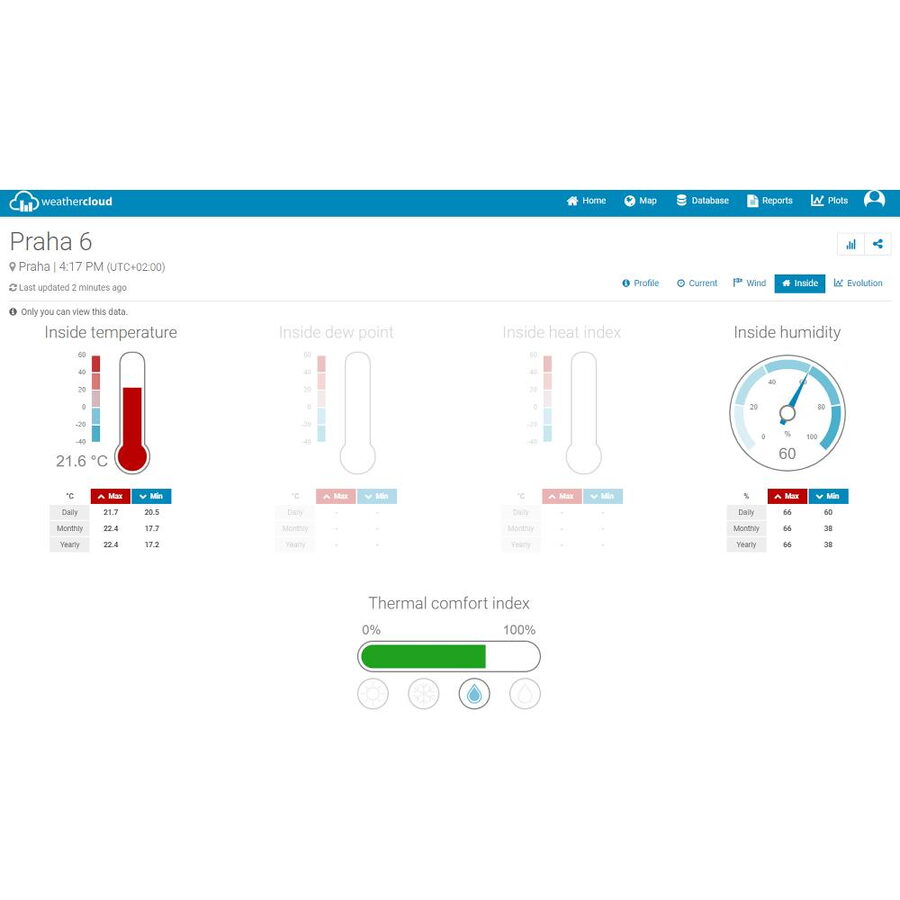
Task: Open the Home page in navbar
Action: tap(586, 201)
